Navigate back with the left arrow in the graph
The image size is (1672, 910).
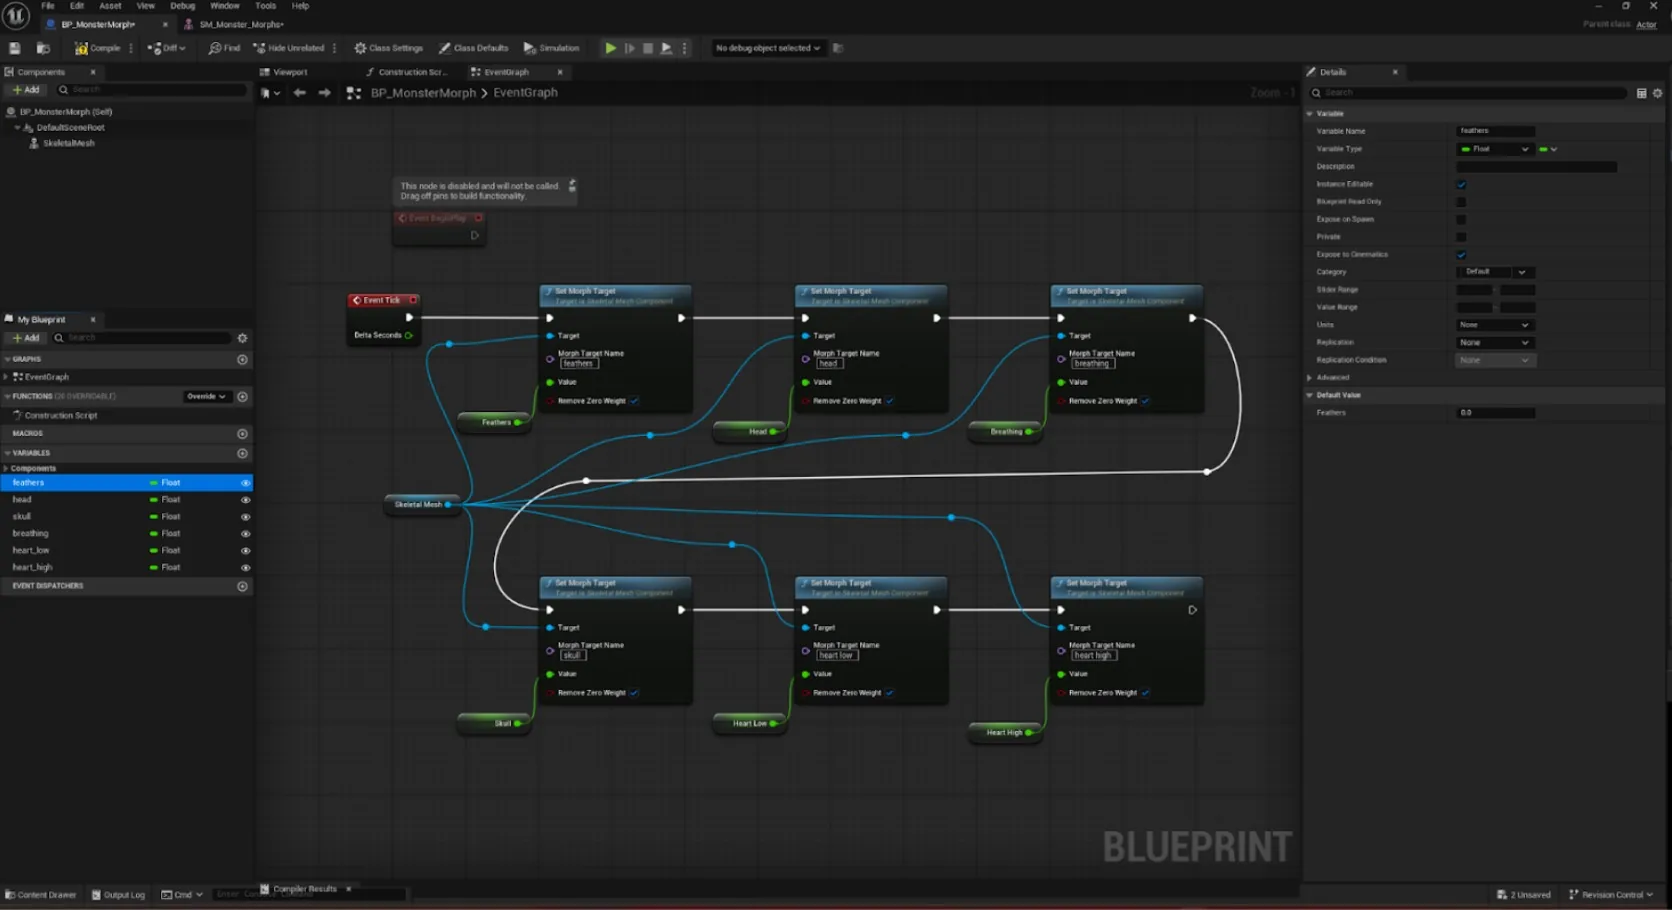[299, 93]
